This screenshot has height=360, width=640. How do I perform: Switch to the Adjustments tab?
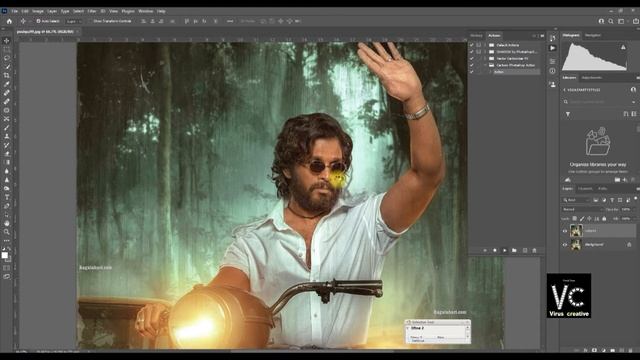coord(591,78)
